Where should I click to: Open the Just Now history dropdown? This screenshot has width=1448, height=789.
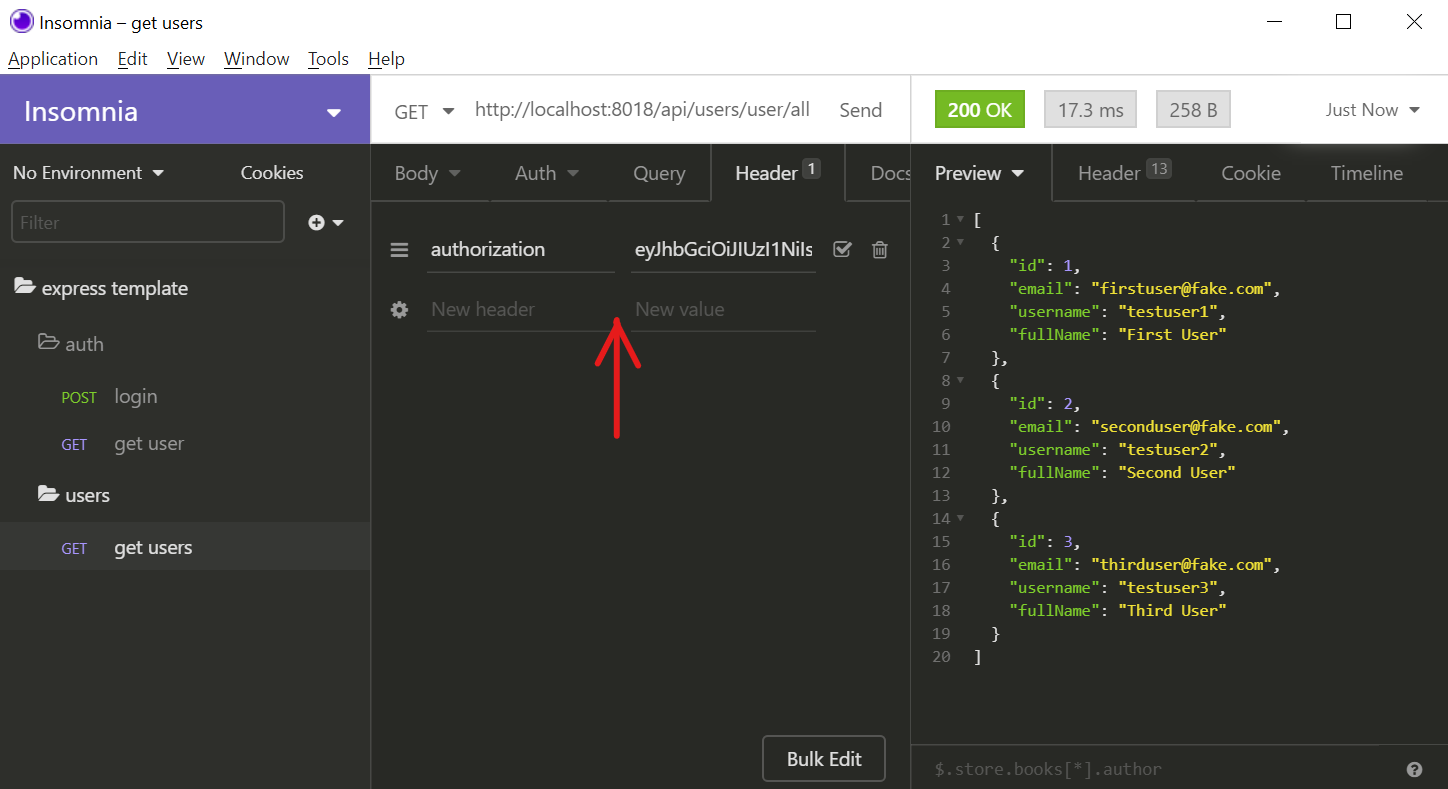tap(1373, 110)
